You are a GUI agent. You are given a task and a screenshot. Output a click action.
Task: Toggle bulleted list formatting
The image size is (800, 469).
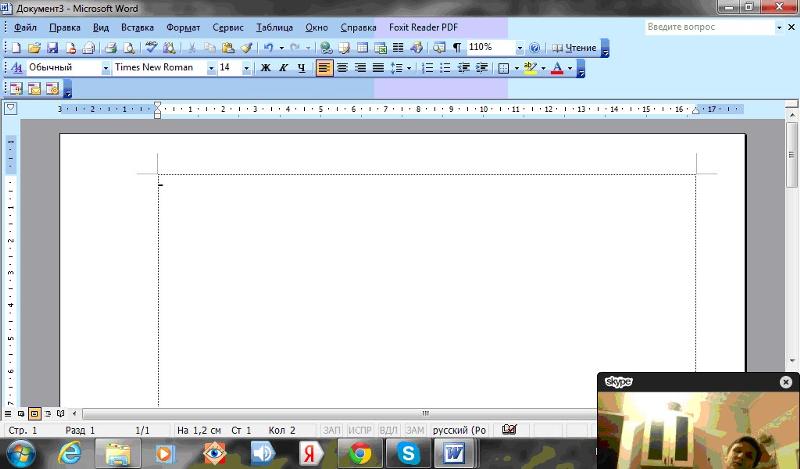(x=445, y=67)
